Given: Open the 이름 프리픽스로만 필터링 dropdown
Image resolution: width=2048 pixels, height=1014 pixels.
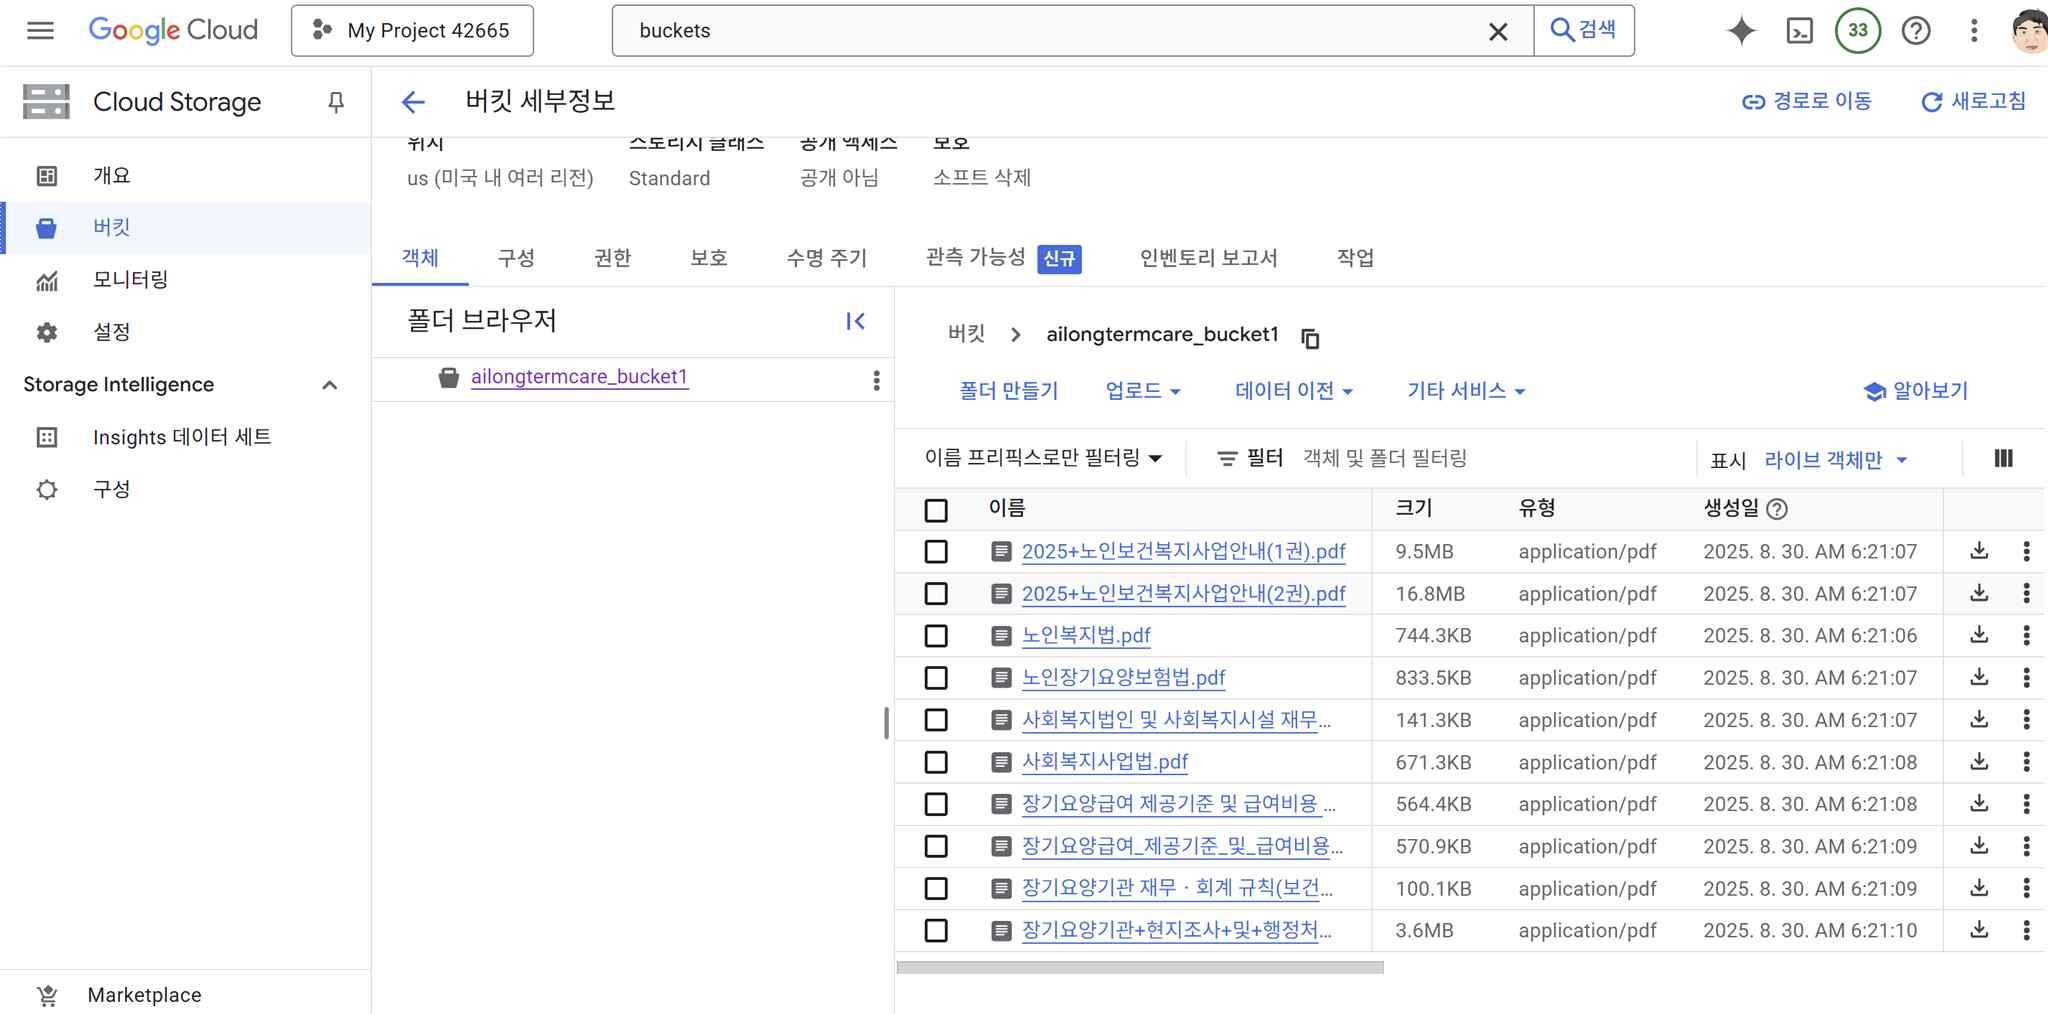Looking at the screenshot, I should pyautogui.click(x=1043, y=458).
